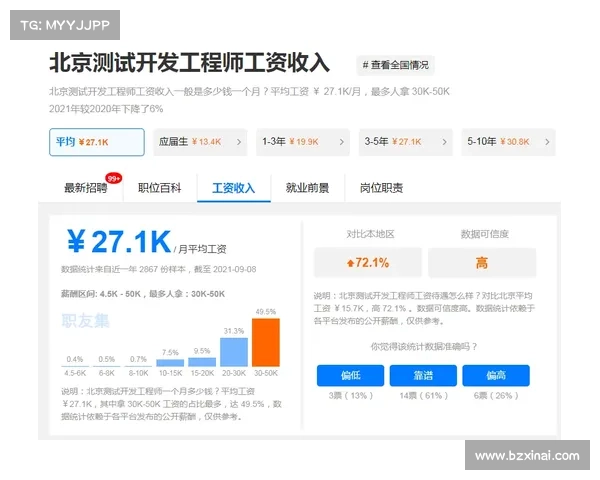Expand the 应届生 card chevron
This screenshot has height=480, width=600.
pos(239,142)
